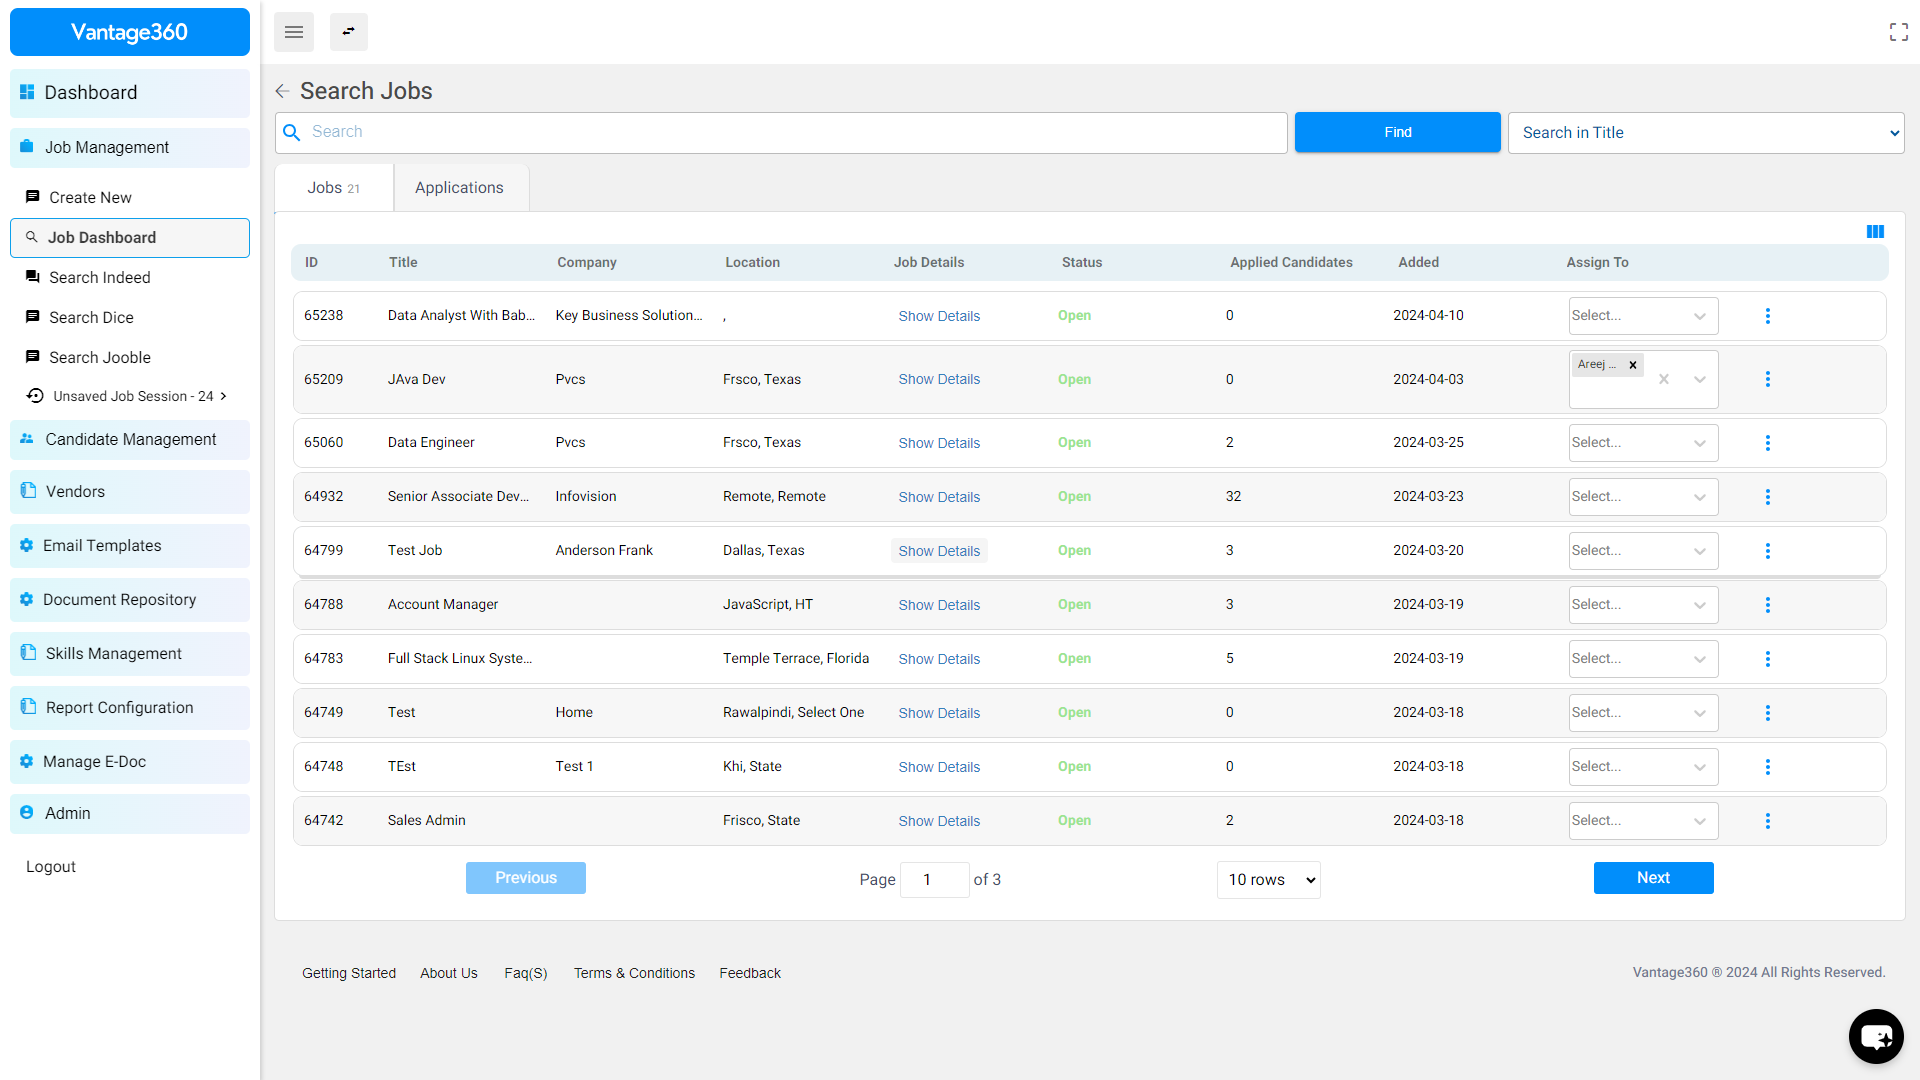Go to the Next page of jobs

pos(1652,878)
